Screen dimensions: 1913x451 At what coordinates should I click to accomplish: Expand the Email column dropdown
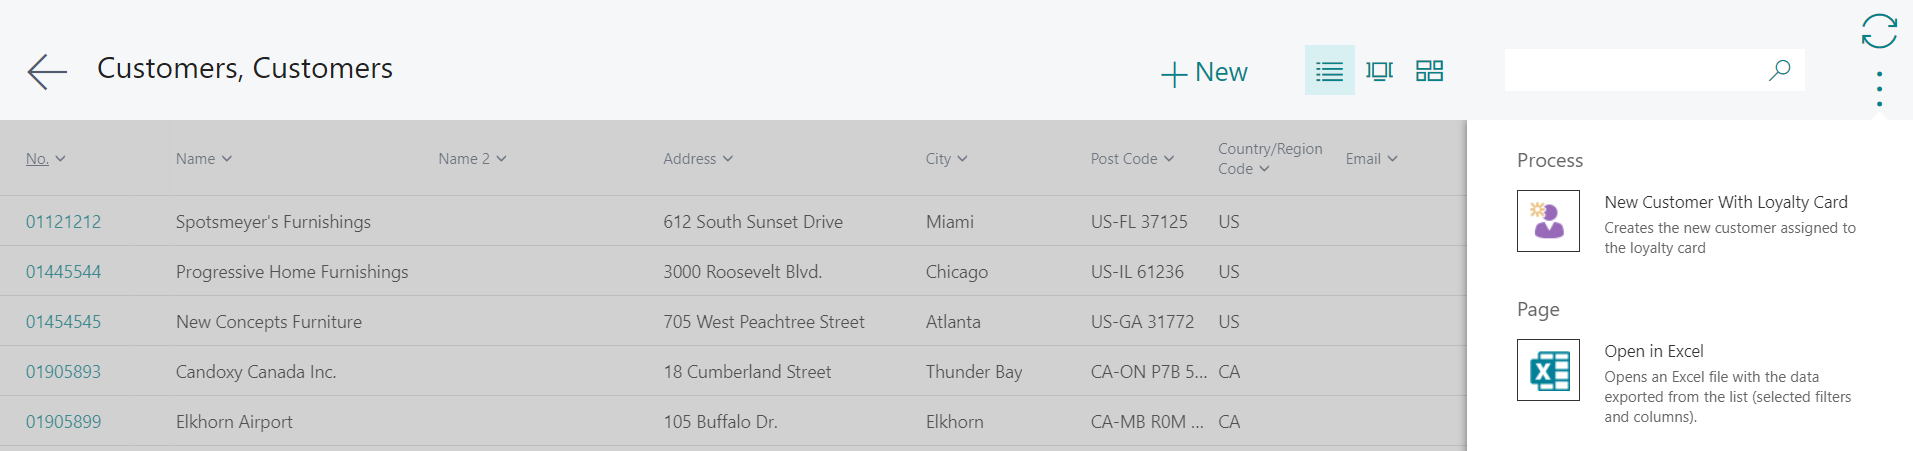pos(1392,159)
